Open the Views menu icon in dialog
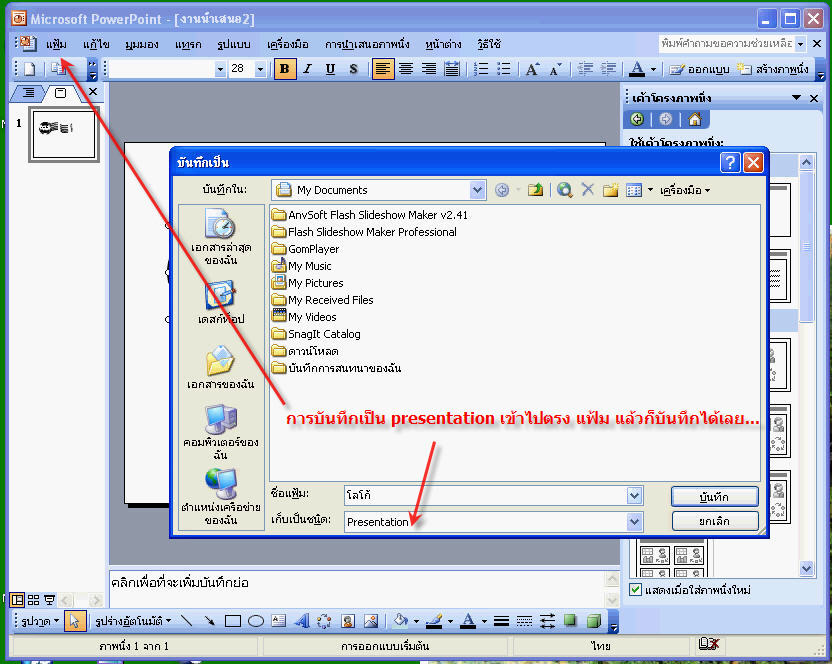The image size is (832, 664). click(x=634, y=189)
